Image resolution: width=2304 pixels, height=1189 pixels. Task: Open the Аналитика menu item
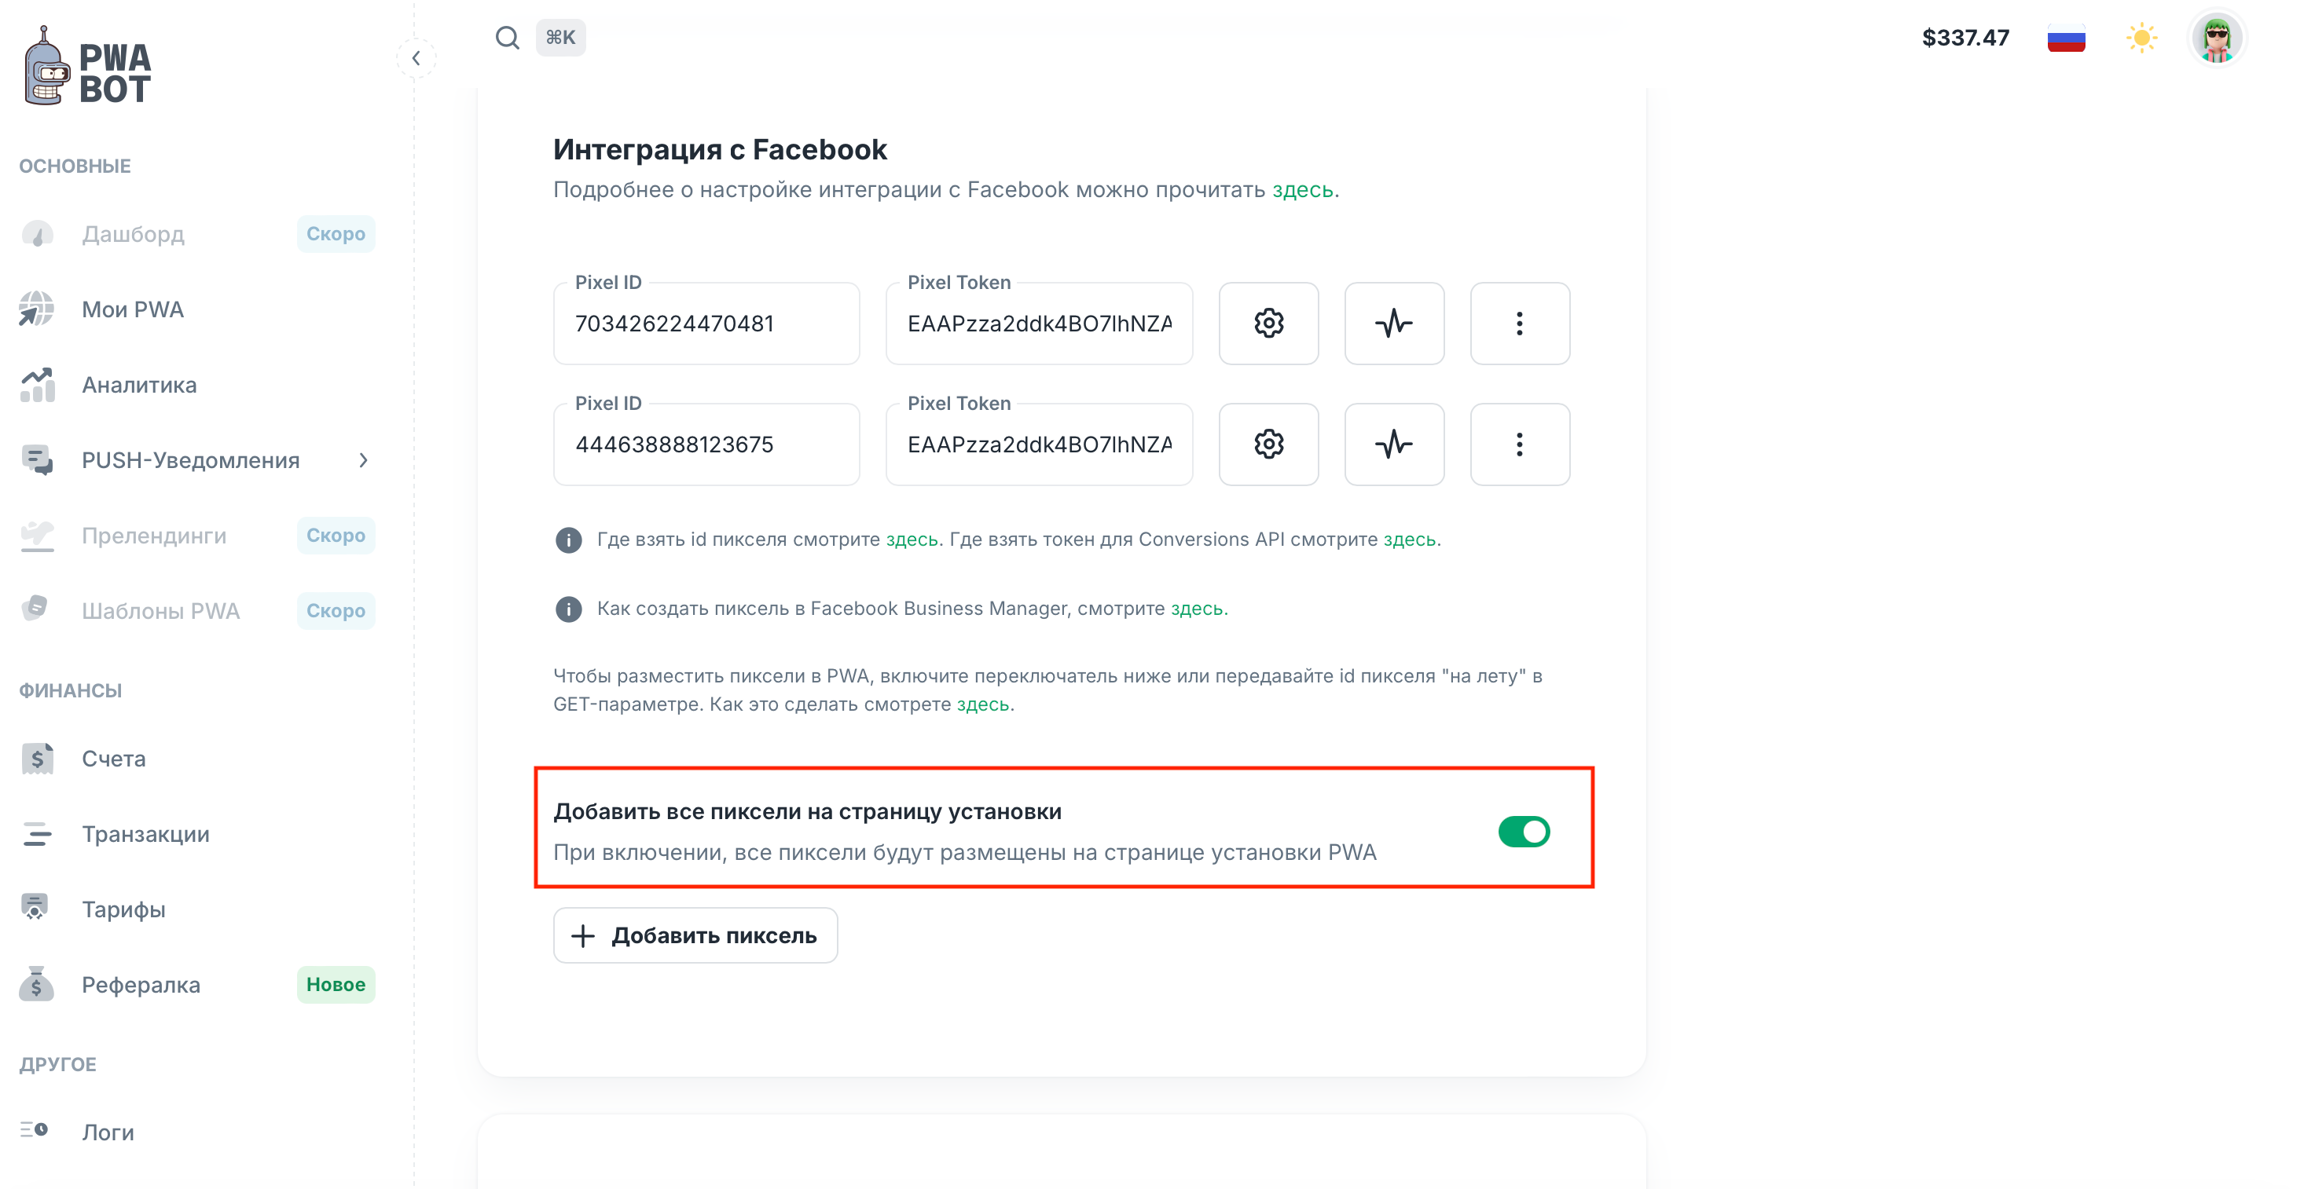(139, 385)
